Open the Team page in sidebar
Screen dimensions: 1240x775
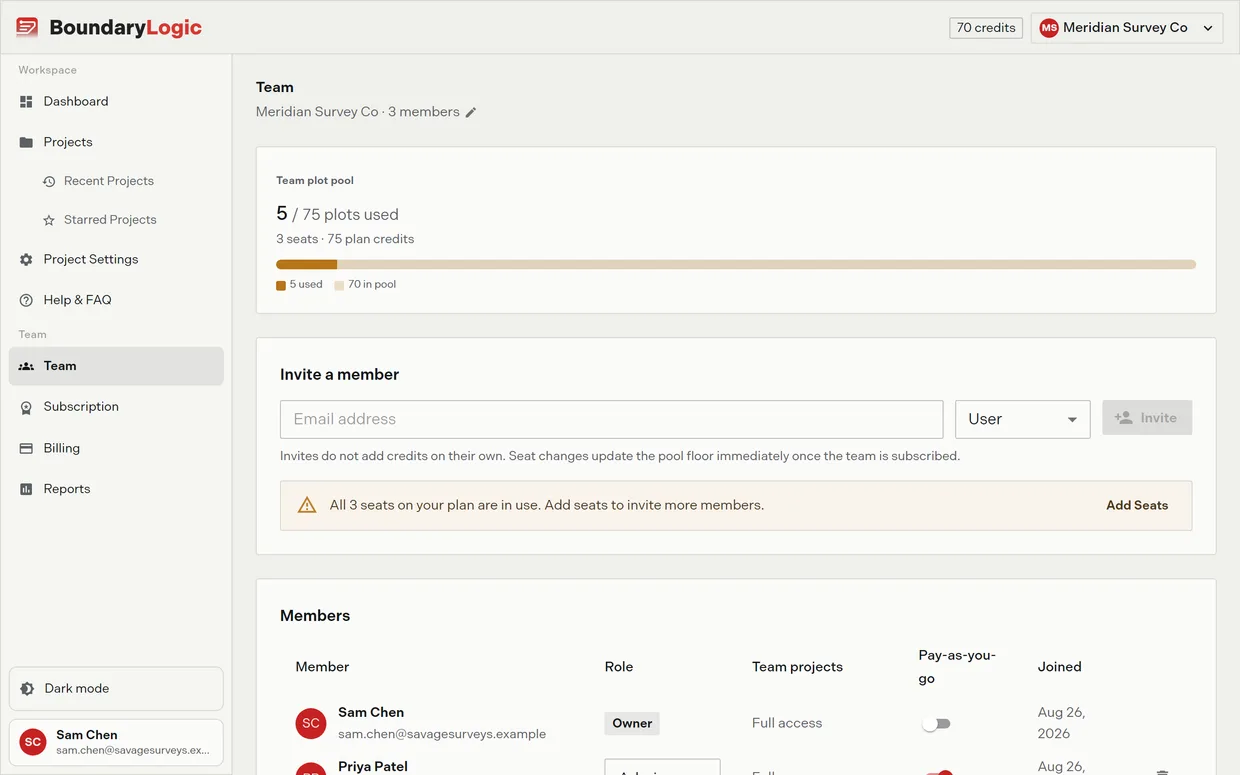[x=116, y=366]
